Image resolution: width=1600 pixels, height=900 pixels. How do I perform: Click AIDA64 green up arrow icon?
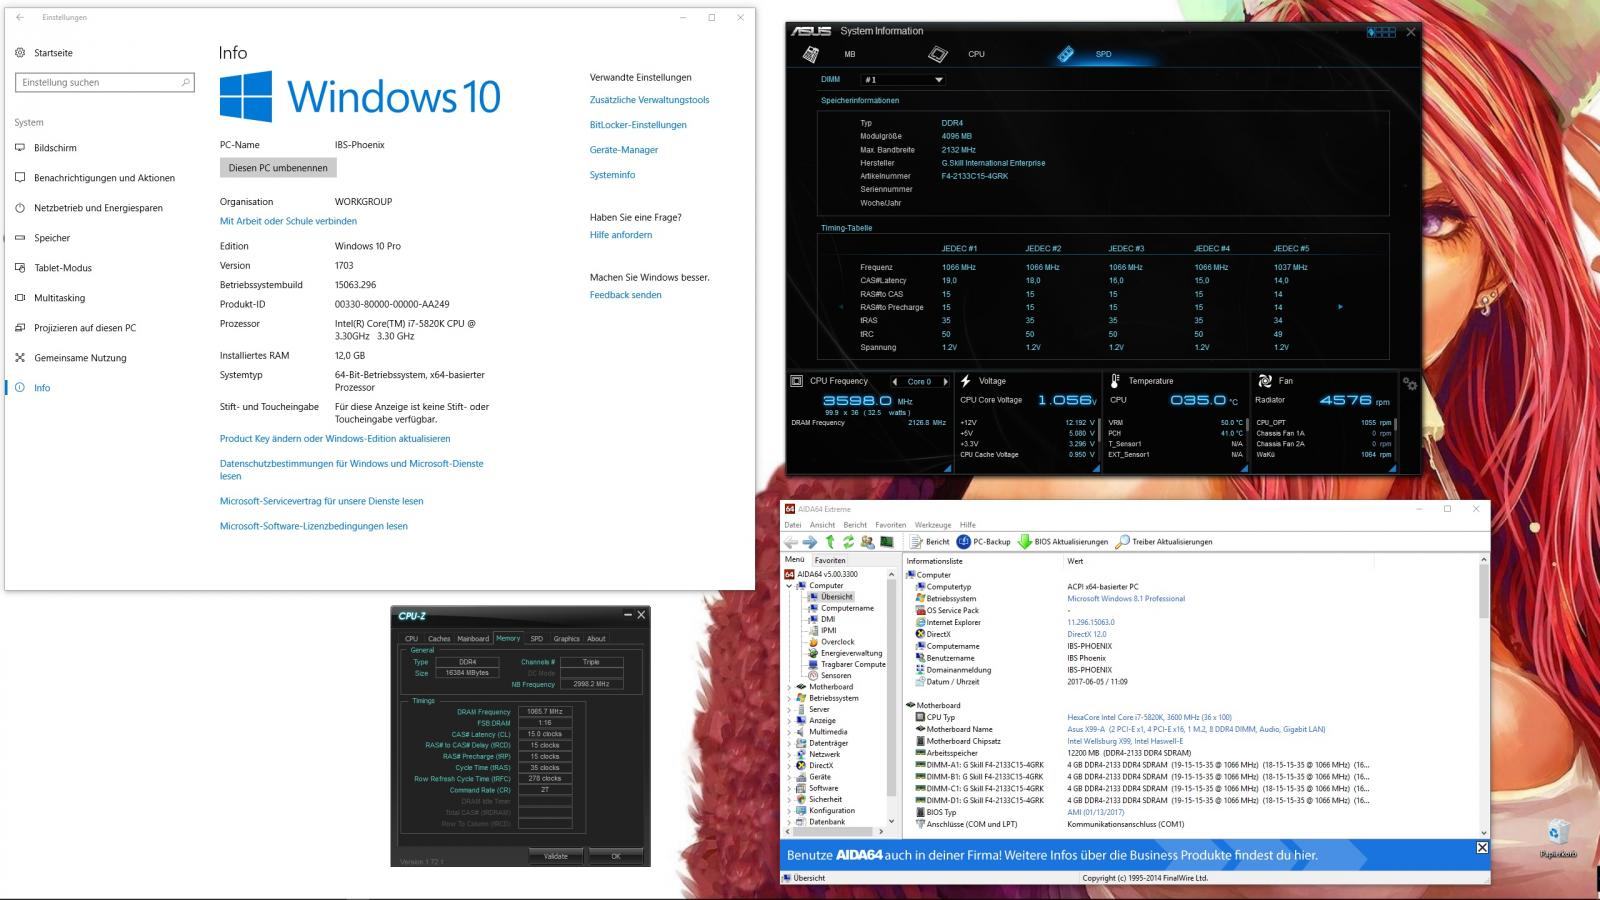(x=829, y=542)
